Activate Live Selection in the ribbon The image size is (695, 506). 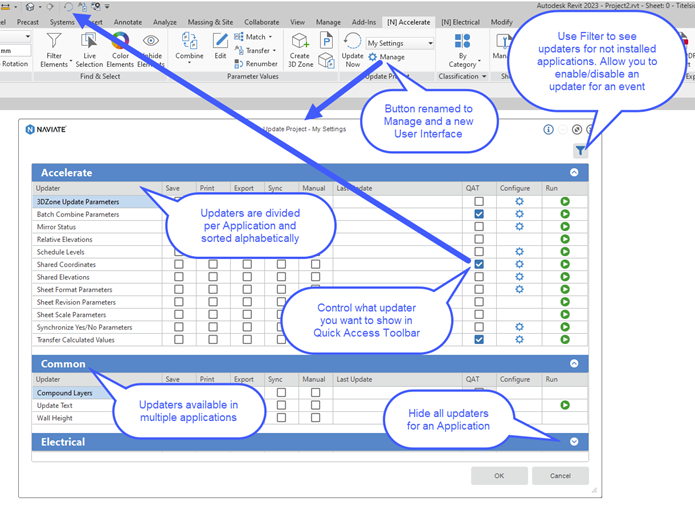pos(89,50)
